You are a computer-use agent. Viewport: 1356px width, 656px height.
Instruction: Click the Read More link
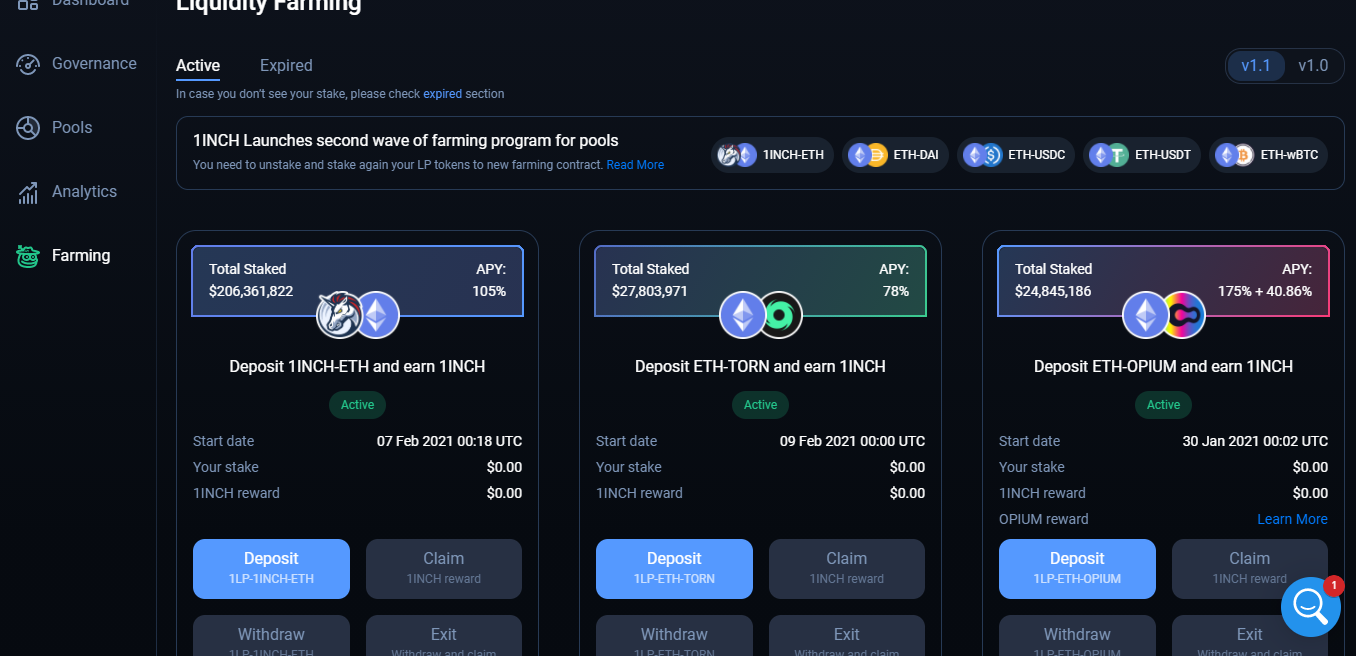click(635, 165)
